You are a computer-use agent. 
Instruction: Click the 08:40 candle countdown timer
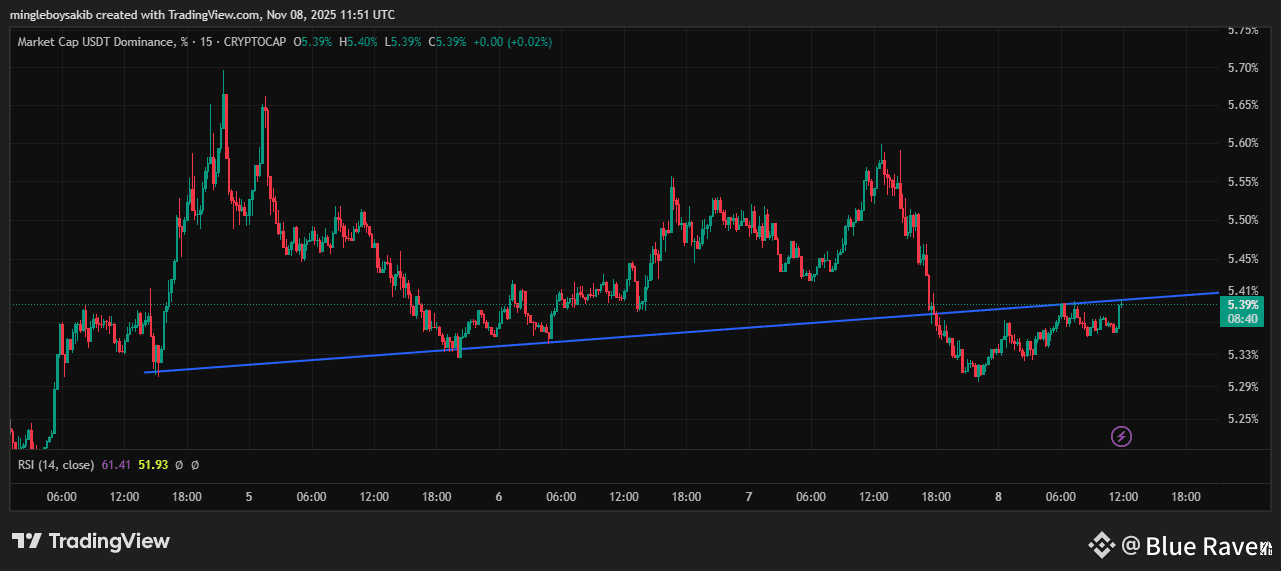tap(1242, 318)
